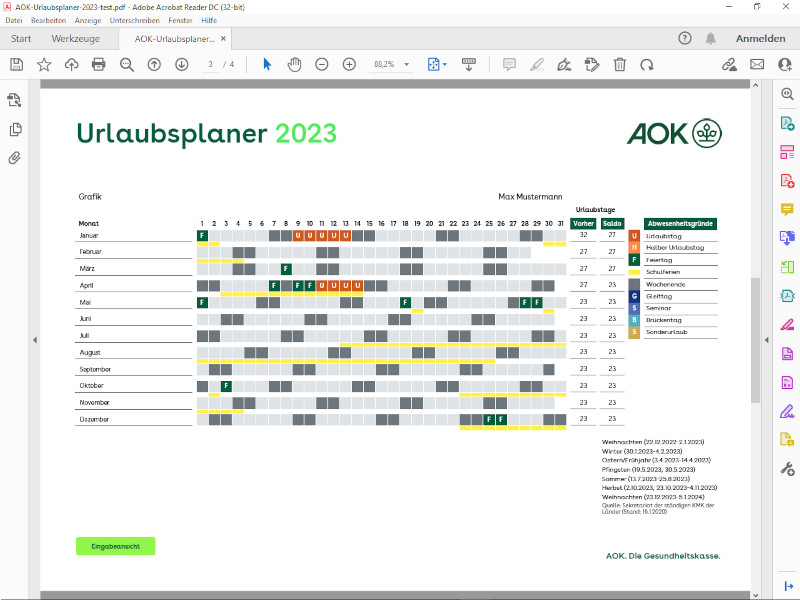The width and height of the screenshot is (800, 600).
Task: Click the blue Gleittag legend swatch
Action: 634,296
